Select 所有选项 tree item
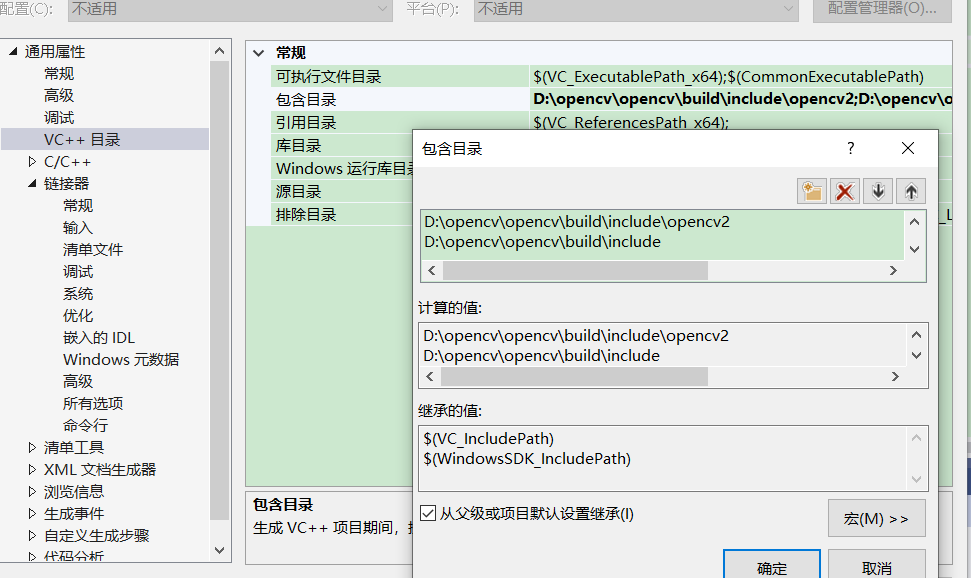This screenshot has width=971, height=578. pos(93,403)
